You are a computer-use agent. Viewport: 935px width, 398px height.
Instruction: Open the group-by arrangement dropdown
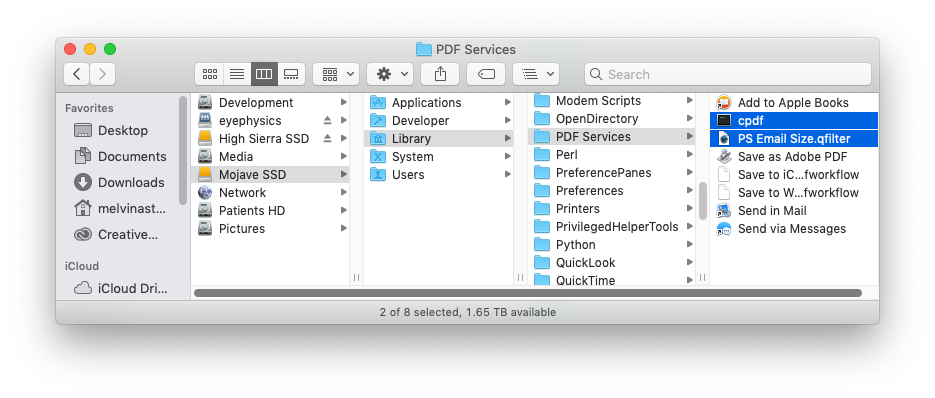336,74
